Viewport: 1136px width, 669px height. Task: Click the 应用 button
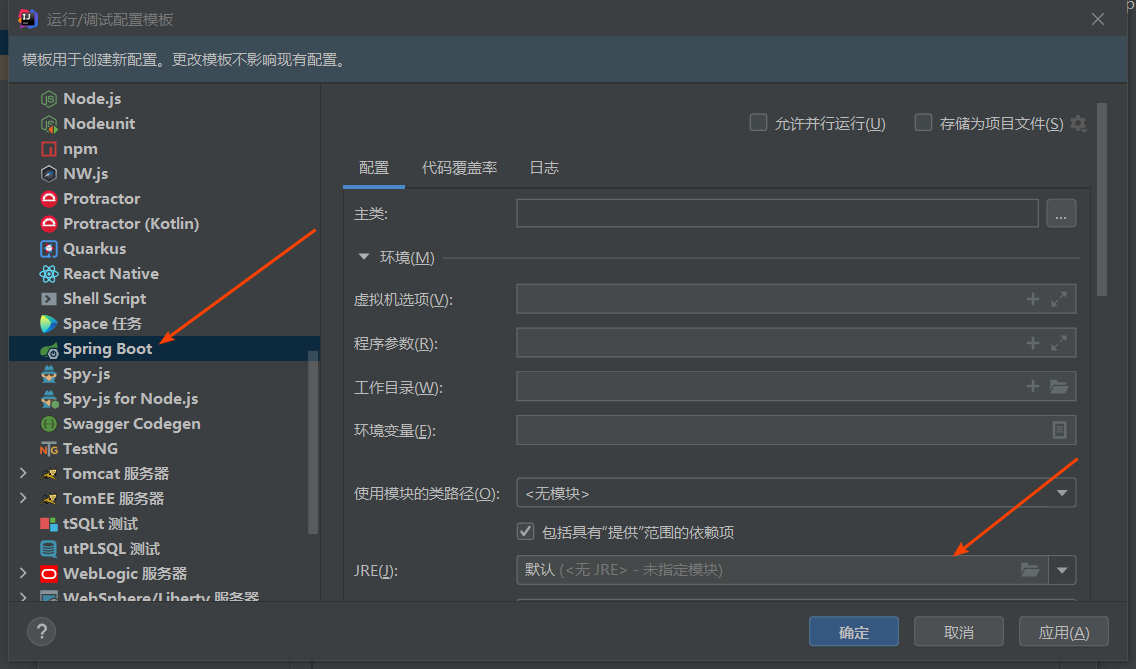pos(1063,631)
